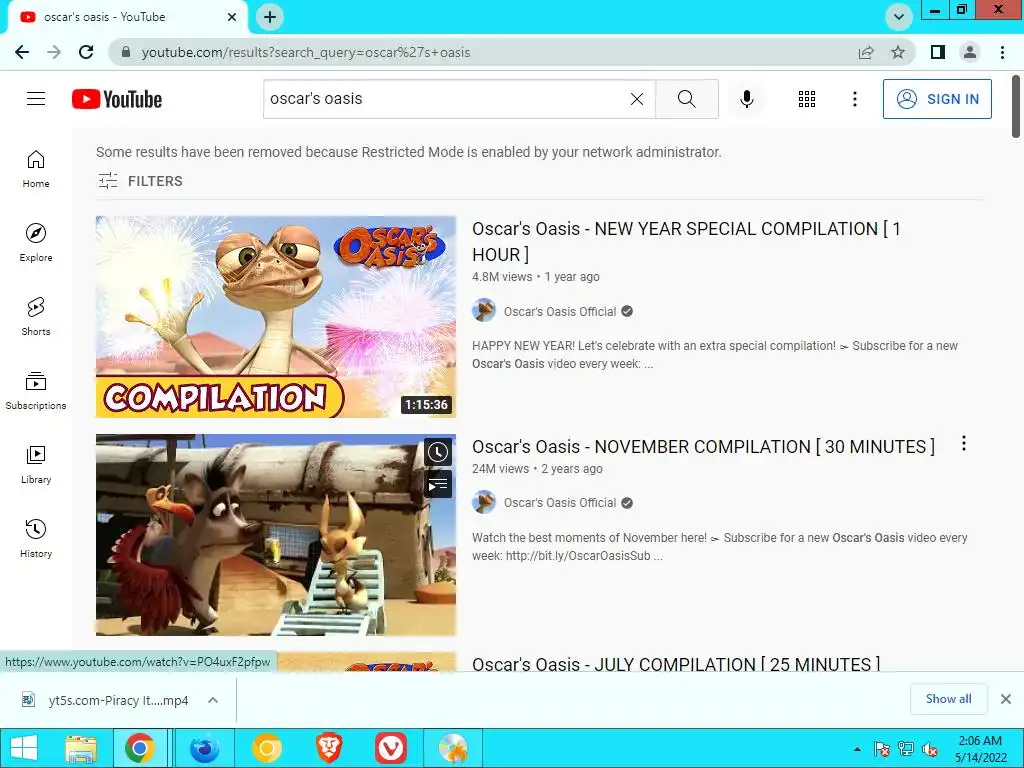Open Subscriptions in the sidebar
Viewport: 1024px width, 768px height.
tap(36, 391)
